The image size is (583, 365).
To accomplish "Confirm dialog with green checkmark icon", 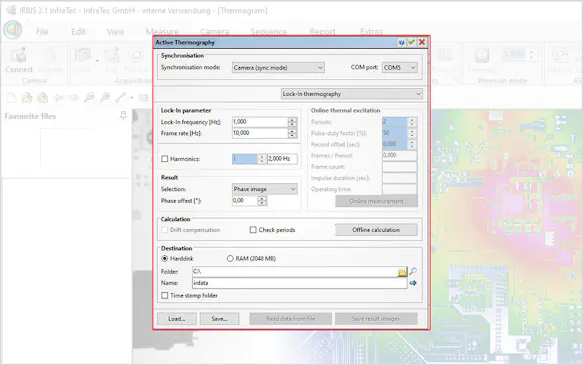I will pyautogui.click(x=411, y=42).
